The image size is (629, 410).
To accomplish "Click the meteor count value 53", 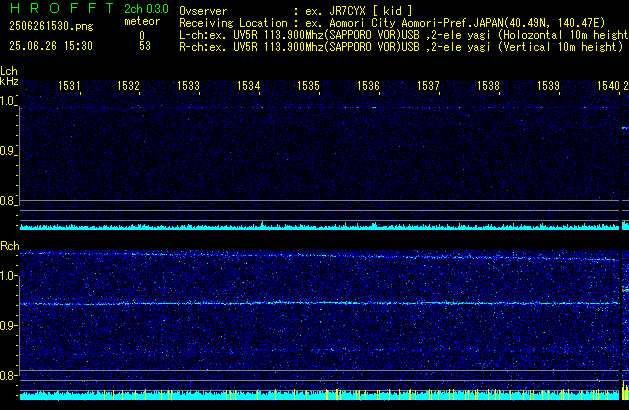I will click(145, 46).
